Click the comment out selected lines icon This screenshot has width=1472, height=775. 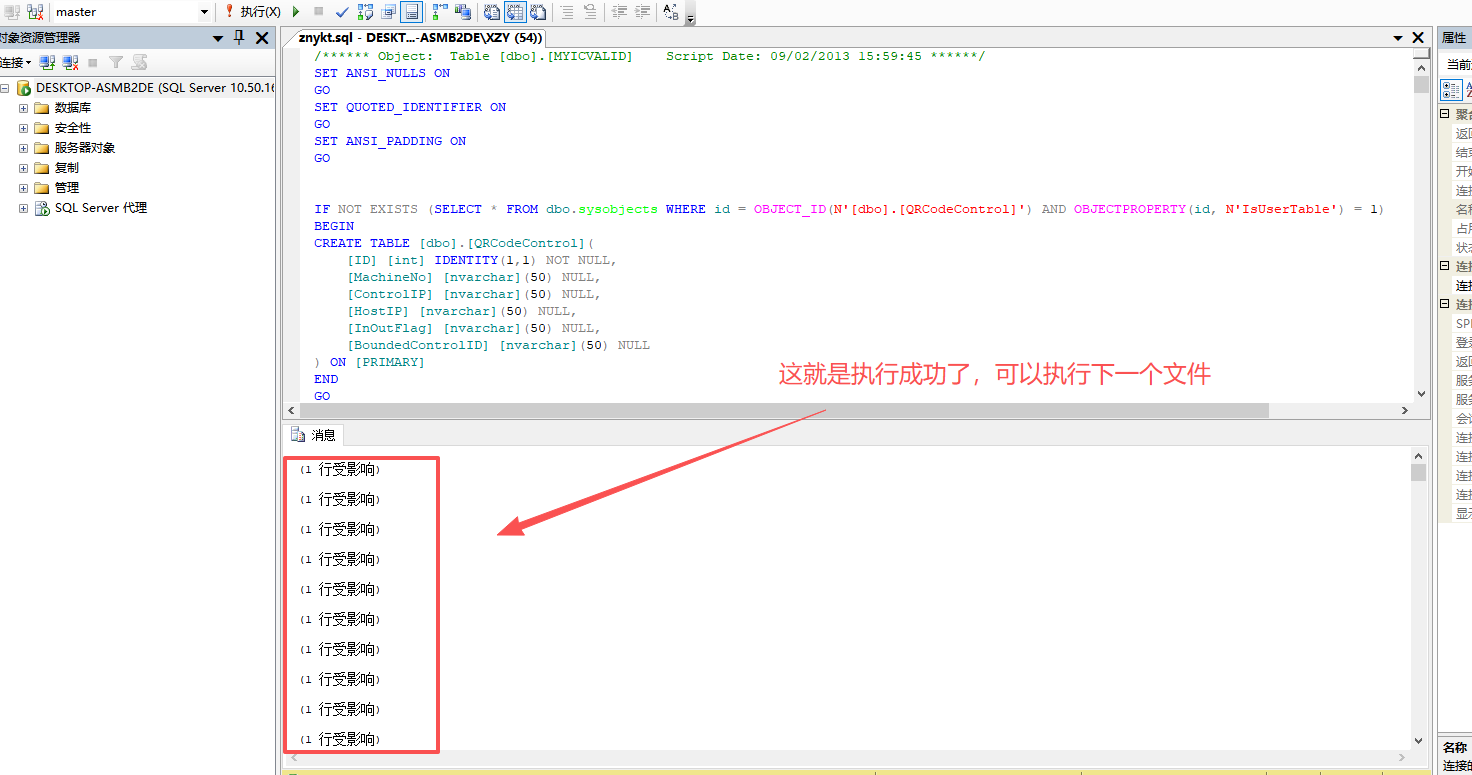(x=567, y=12)
